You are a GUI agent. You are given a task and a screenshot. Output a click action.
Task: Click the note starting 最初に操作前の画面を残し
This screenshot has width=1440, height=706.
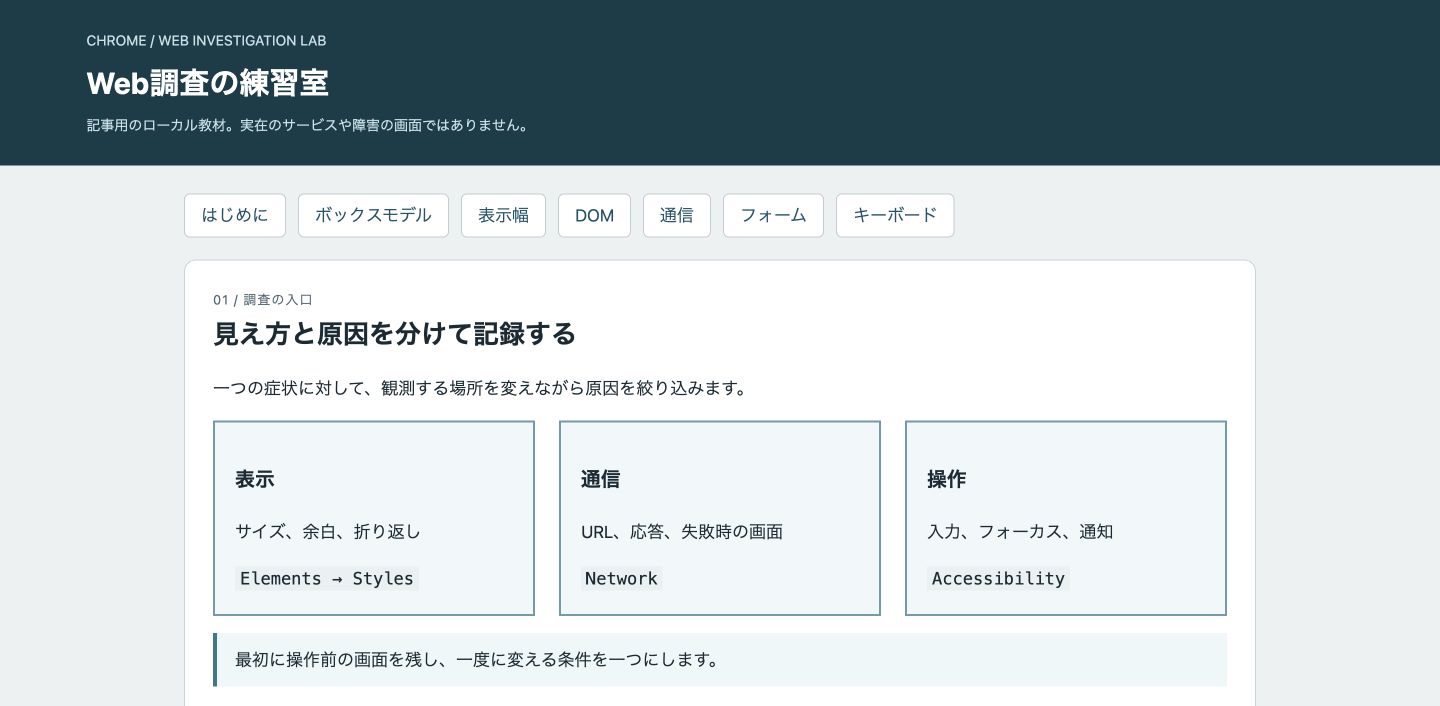tap(720, 660)
